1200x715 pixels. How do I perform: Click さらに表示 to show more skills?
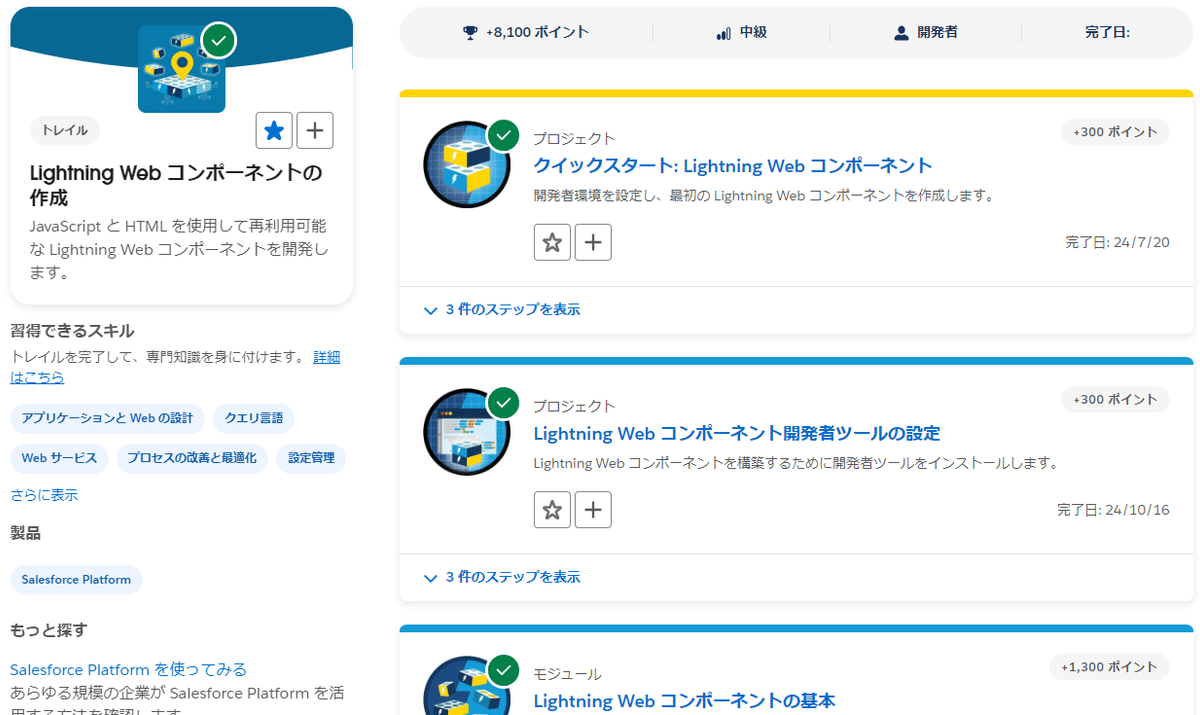tap(44, 495)
